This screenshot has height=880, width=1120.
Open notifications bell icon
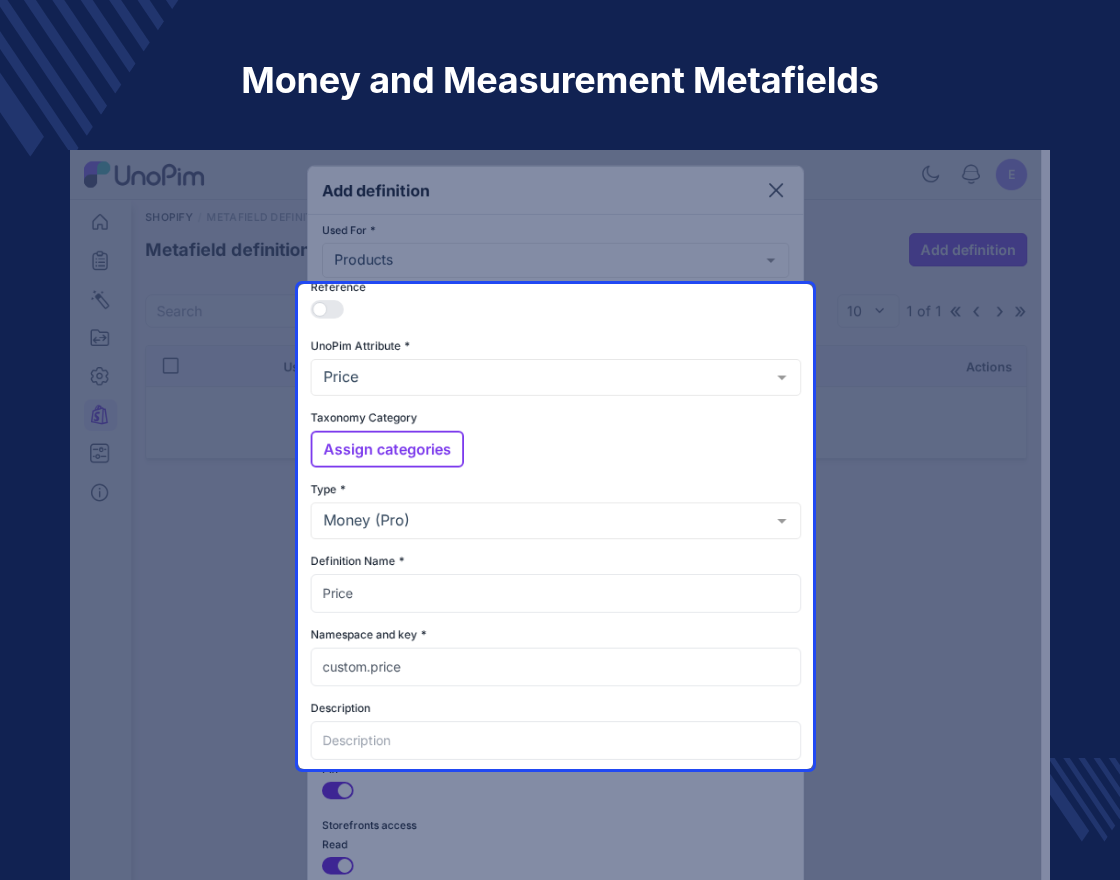[971, 174]
